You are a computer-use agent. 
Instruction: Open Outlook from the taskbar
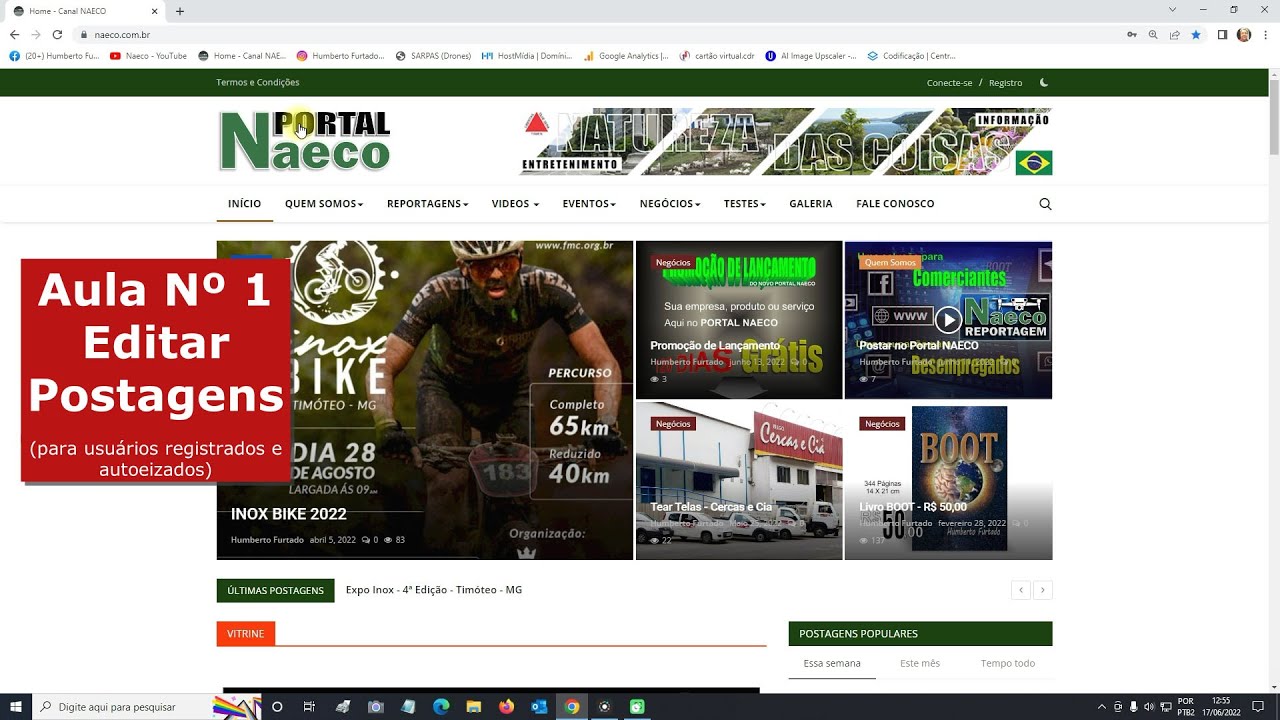(539, 707)
